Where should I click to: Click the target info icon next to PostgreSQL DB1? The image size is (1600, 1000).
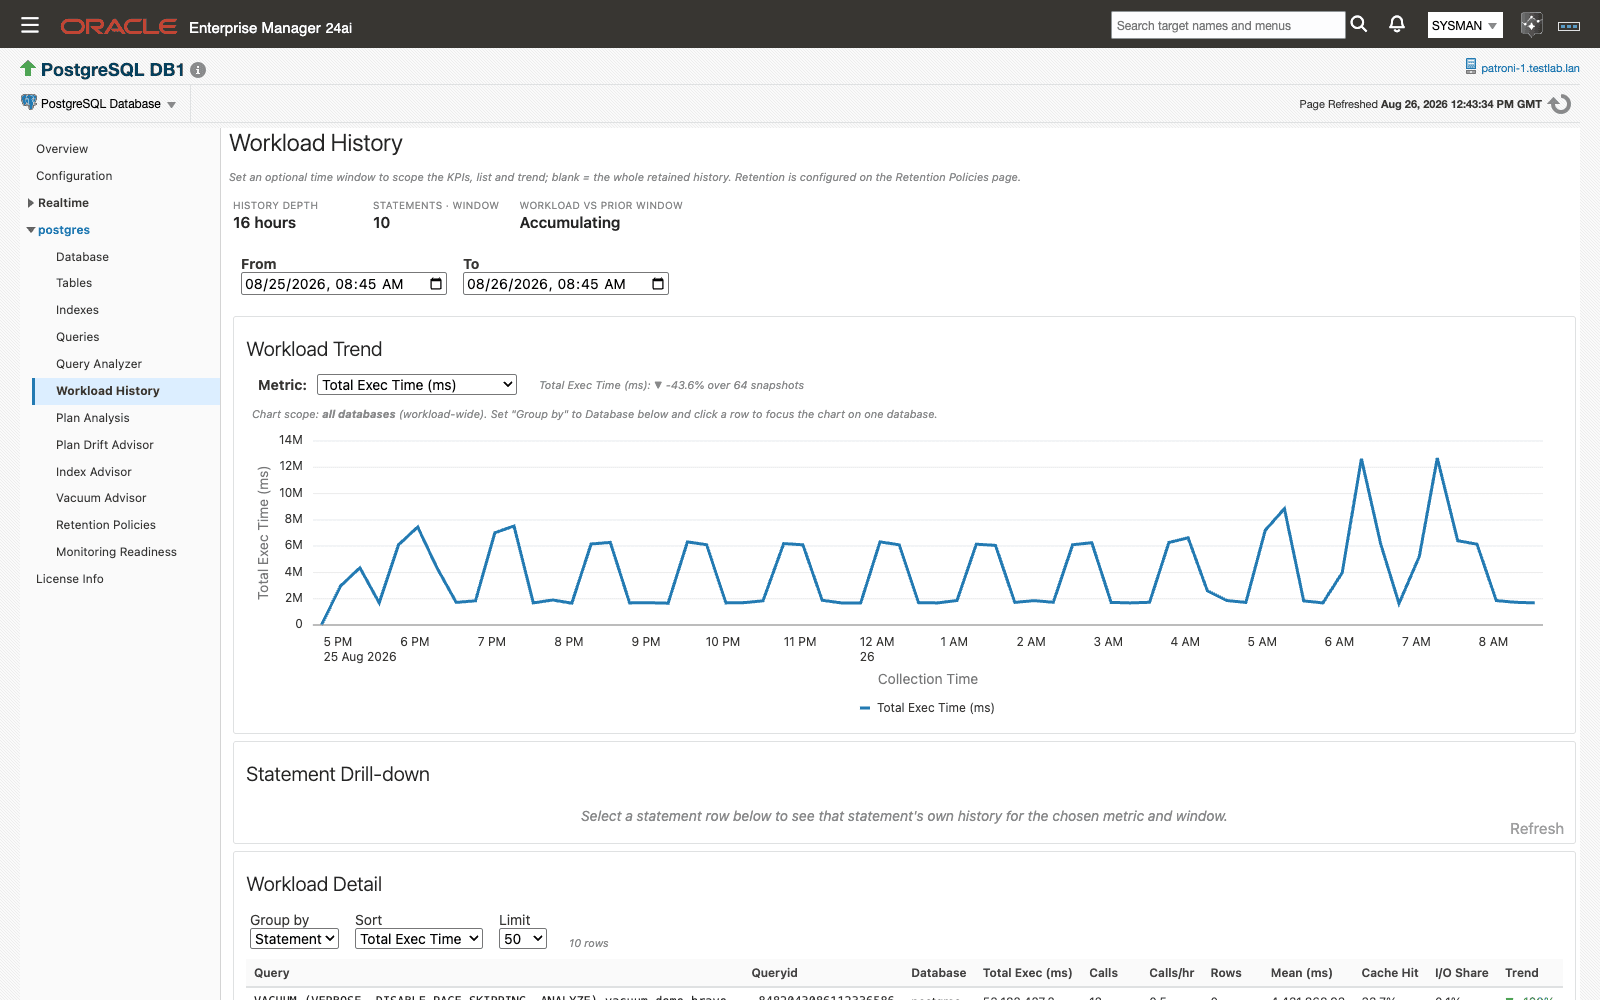coord(198,70)
